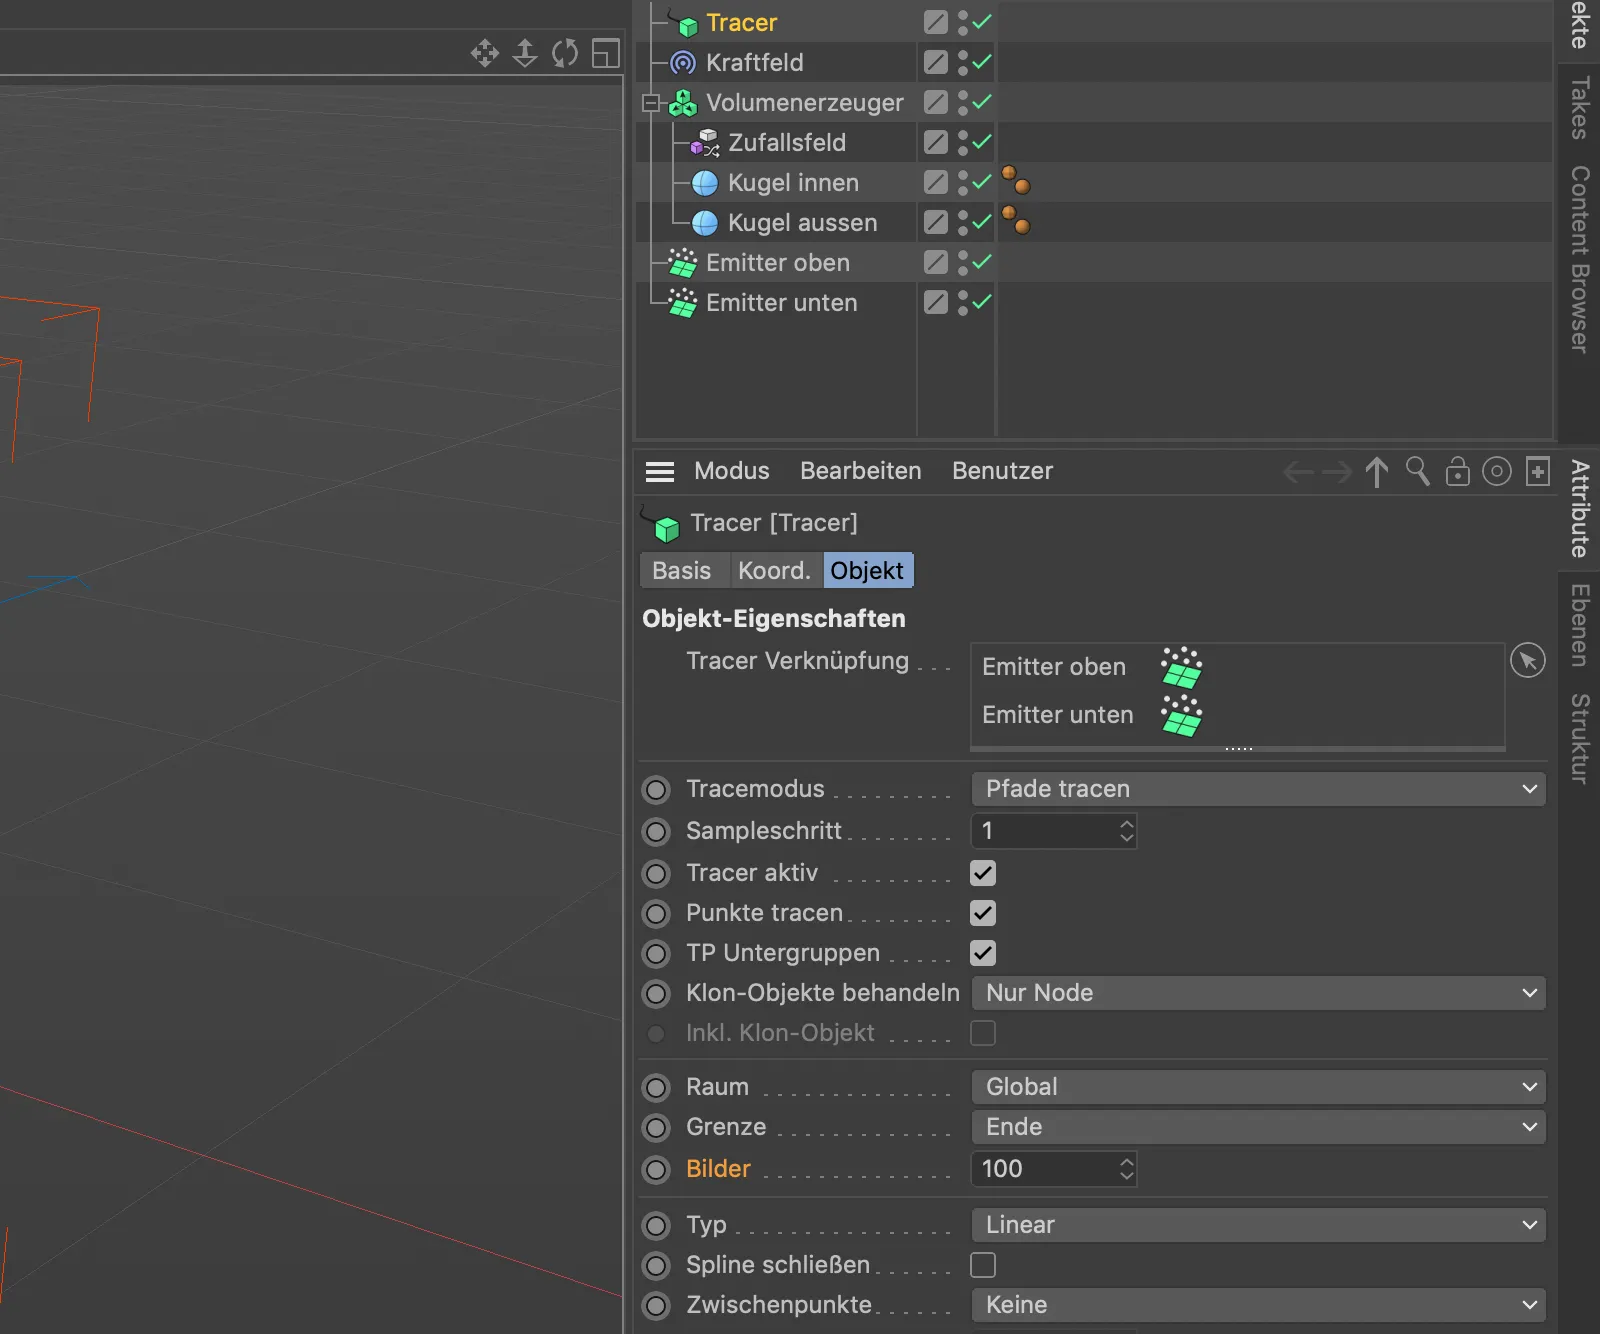Viewport: 1600px width, 1334px height.
Task: Click the material tag on Kugel aussen
Action: click(1016, 220)
